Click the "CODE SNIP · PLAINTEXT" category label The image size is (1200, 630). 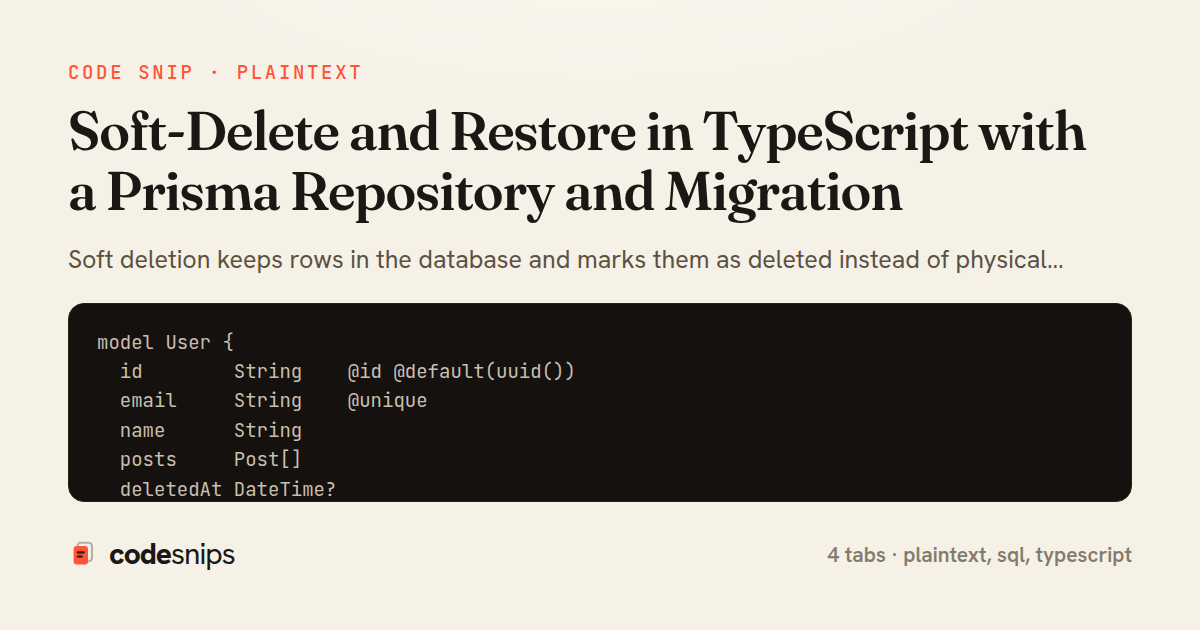pyautogui.click(x=215, y=73)
